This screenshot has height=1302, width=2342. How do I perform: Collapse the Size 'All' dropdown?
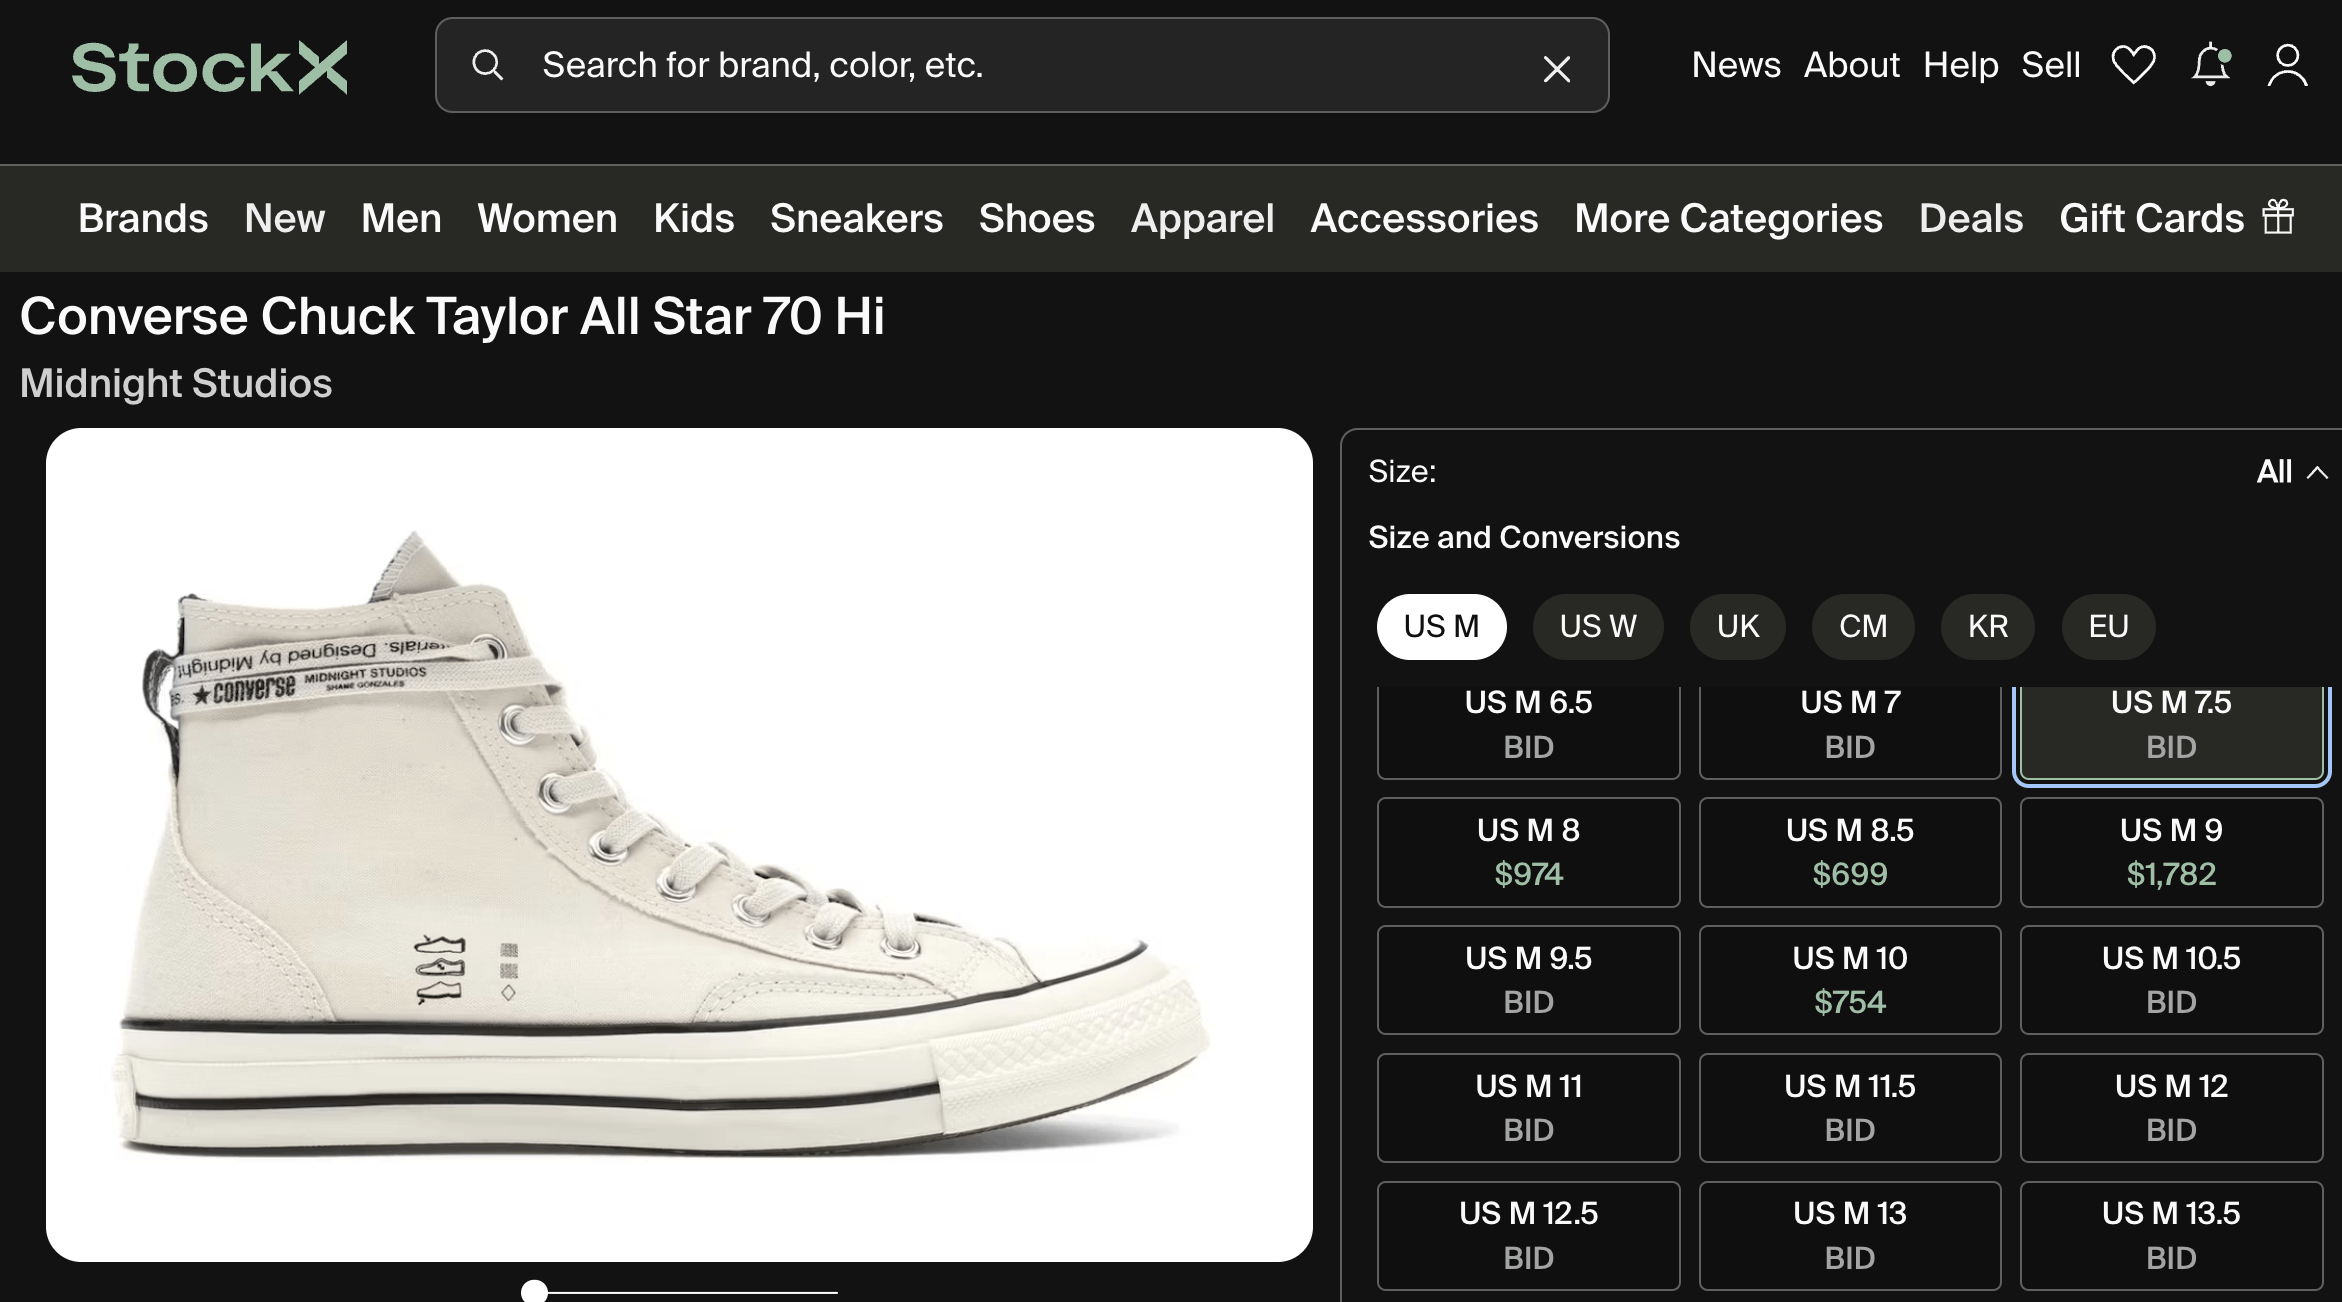pyautogui.click(x=2292, y=471)
